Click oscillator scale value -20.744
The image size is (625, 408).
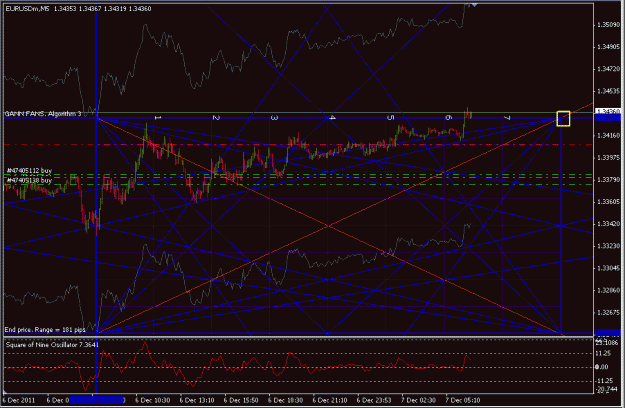606,389
